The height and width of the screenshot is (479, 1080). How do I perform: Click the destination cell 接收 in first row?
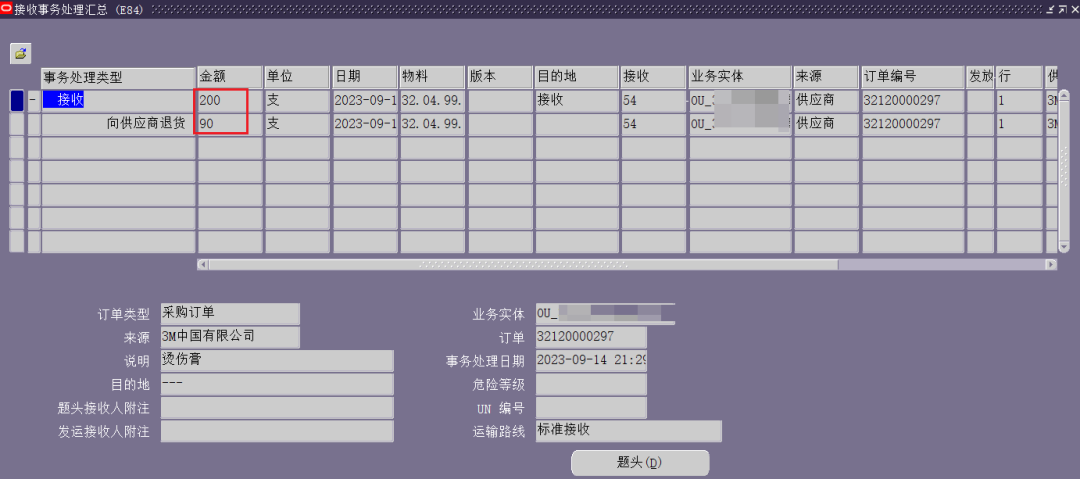coord(577,101)
